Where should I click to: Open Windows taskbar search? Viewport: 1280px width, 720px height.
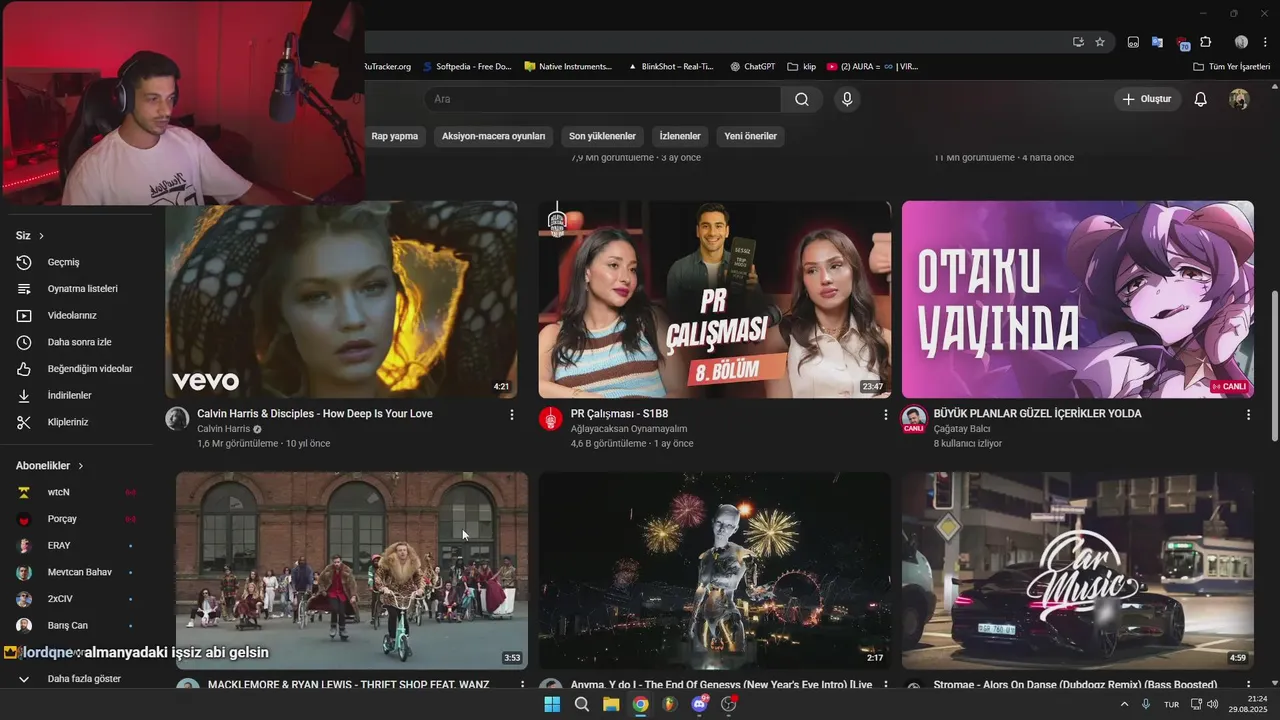coord(581,704)
